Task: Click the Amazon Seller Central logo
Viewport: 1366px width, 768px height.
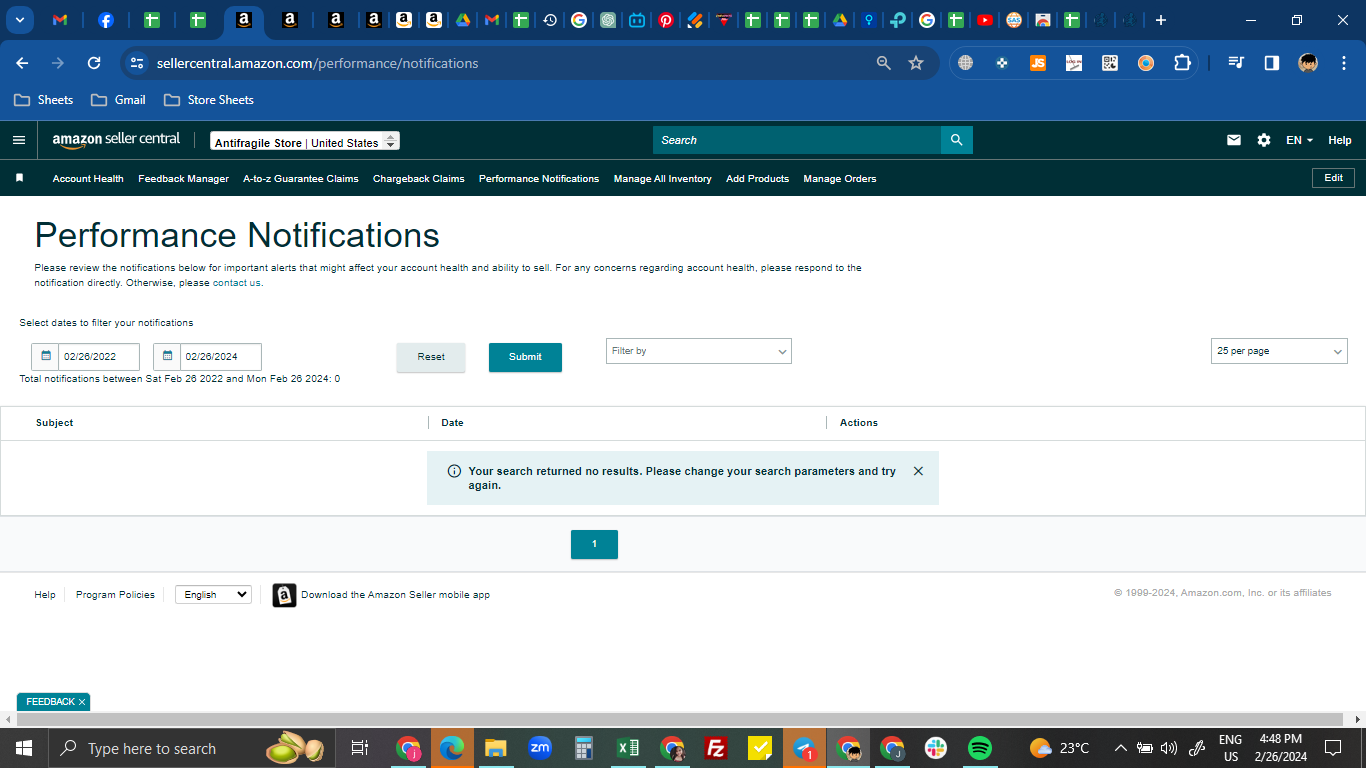Action: (116, 140)
